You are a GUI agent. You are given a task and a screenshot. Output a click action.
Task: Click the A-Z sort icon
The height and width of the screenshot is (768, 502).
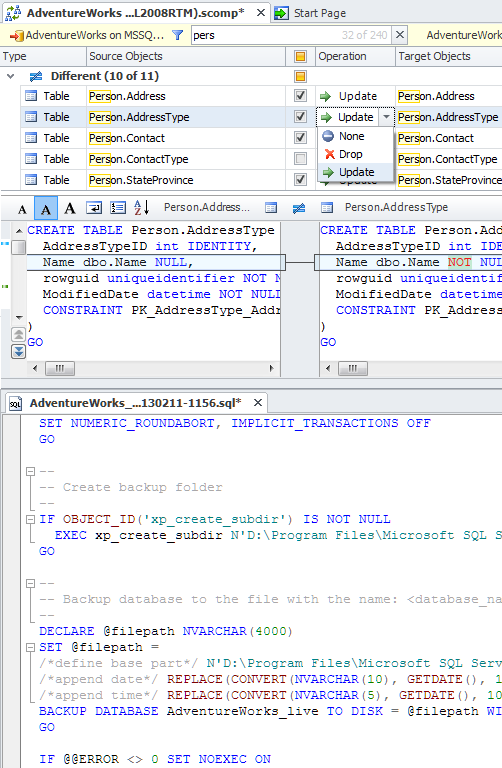[142, 208]
